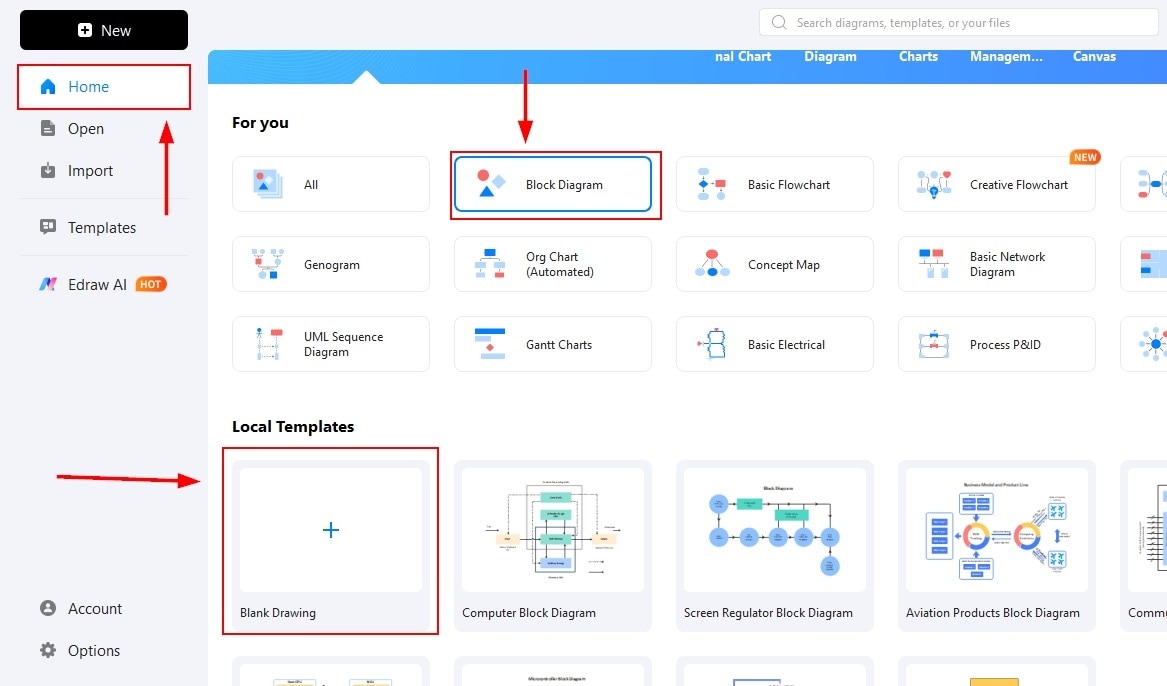Switch to the Canvas tab

pyautogui.click(x=1094, y=56)
